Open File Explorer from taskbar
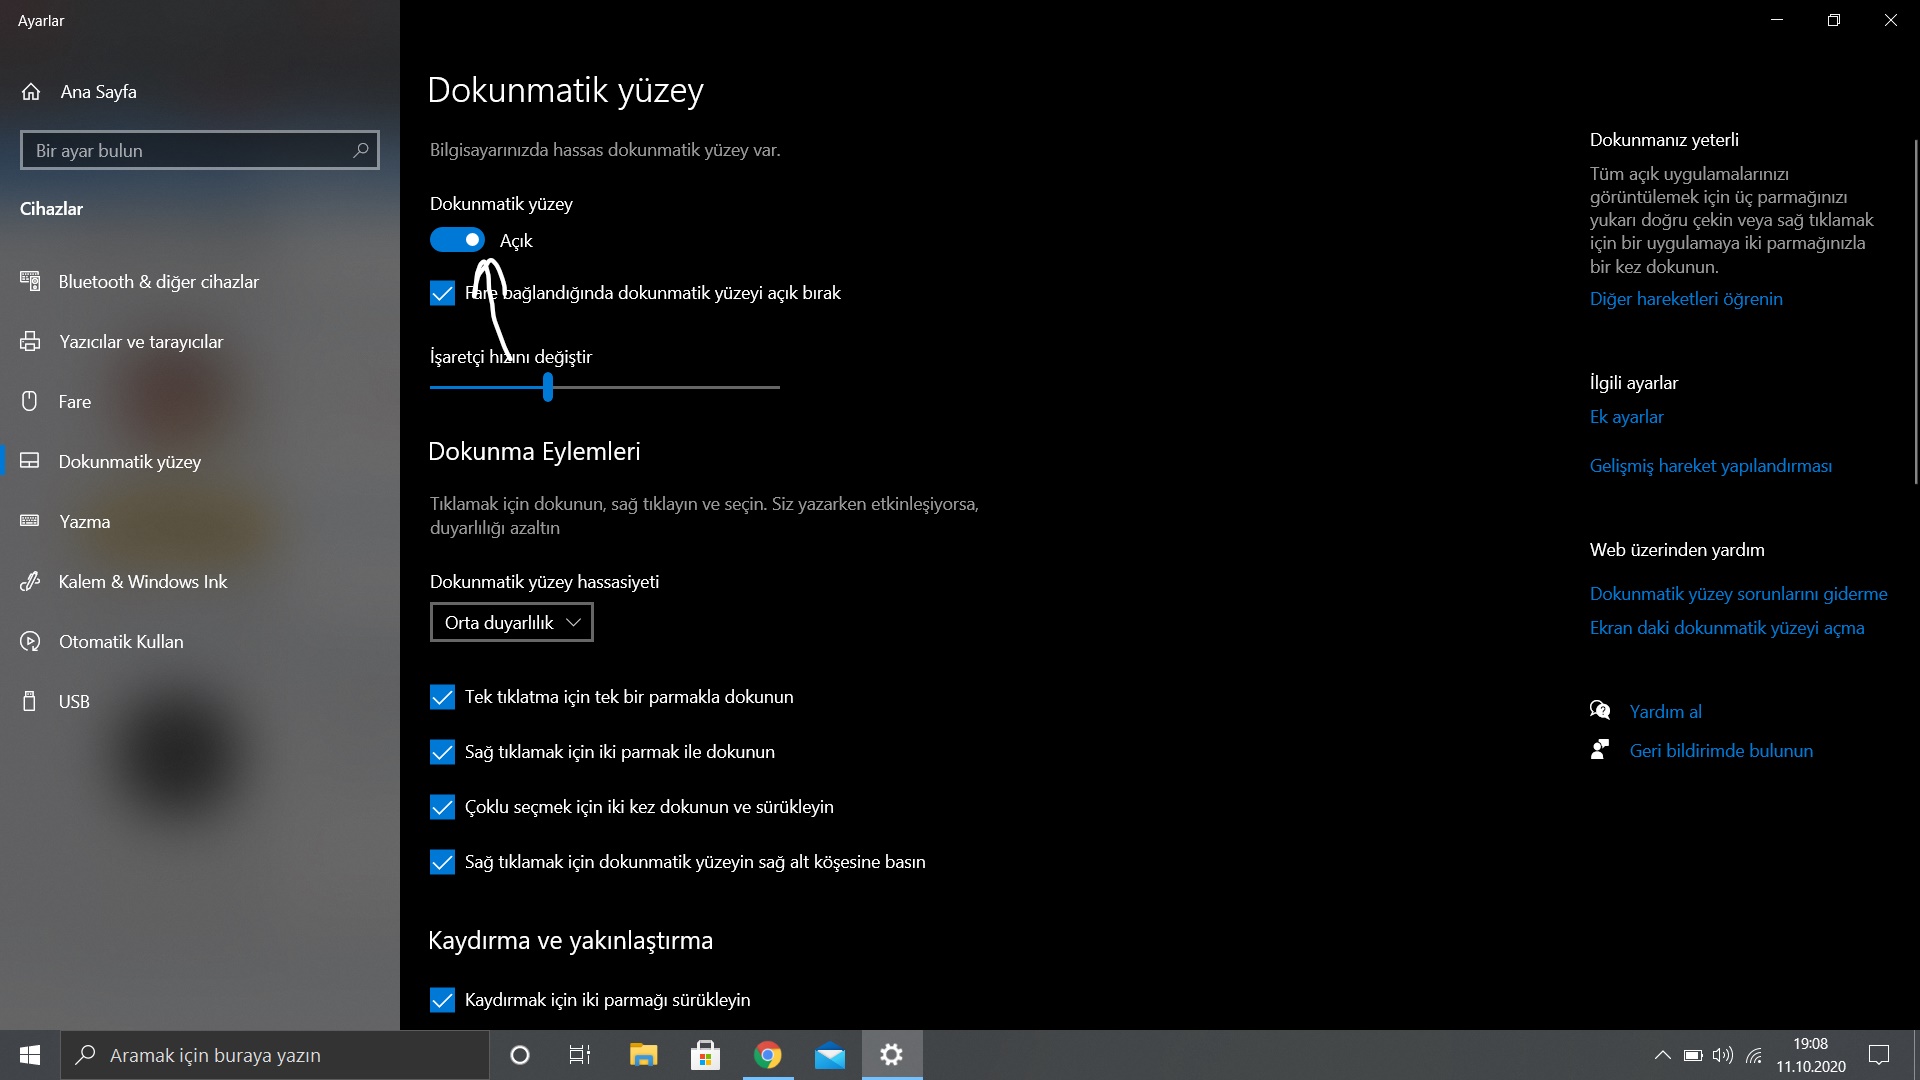Screen dimensions: 1920x1080 tap(643, 1055)
